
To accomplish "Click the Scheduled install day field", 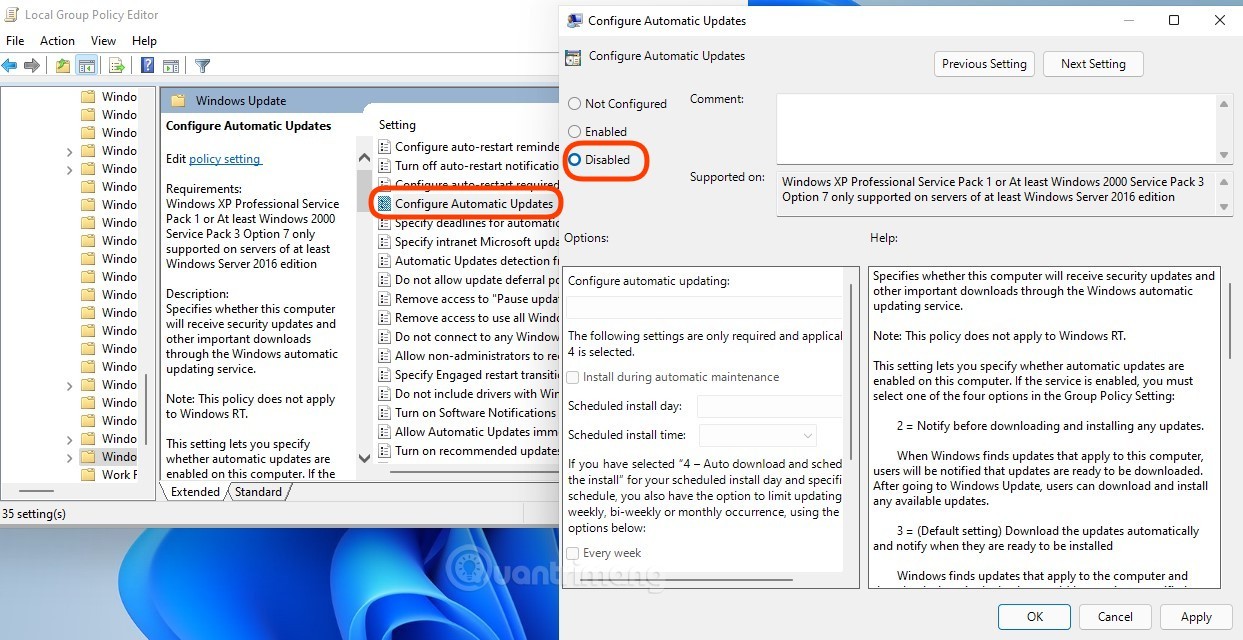I will point(769,406).
